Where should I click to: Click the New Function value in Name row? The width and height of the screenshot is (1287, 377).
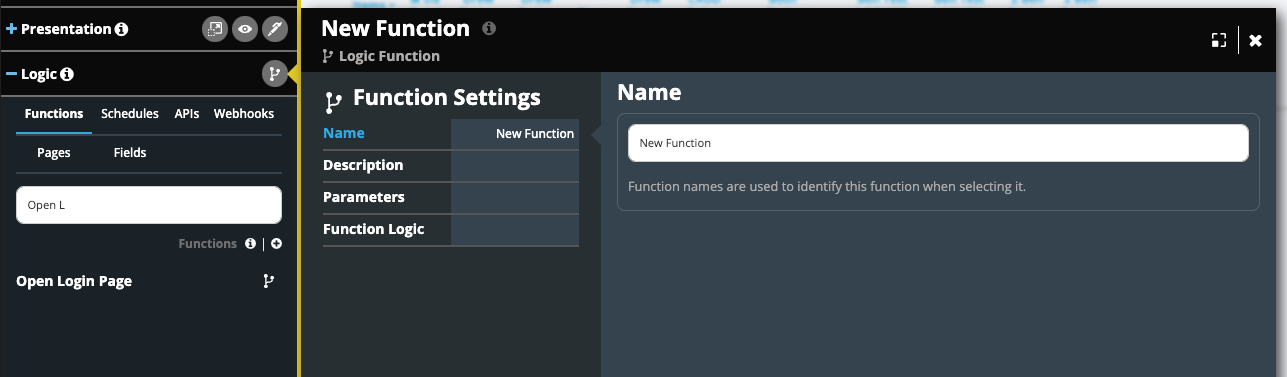pos(535,133)
